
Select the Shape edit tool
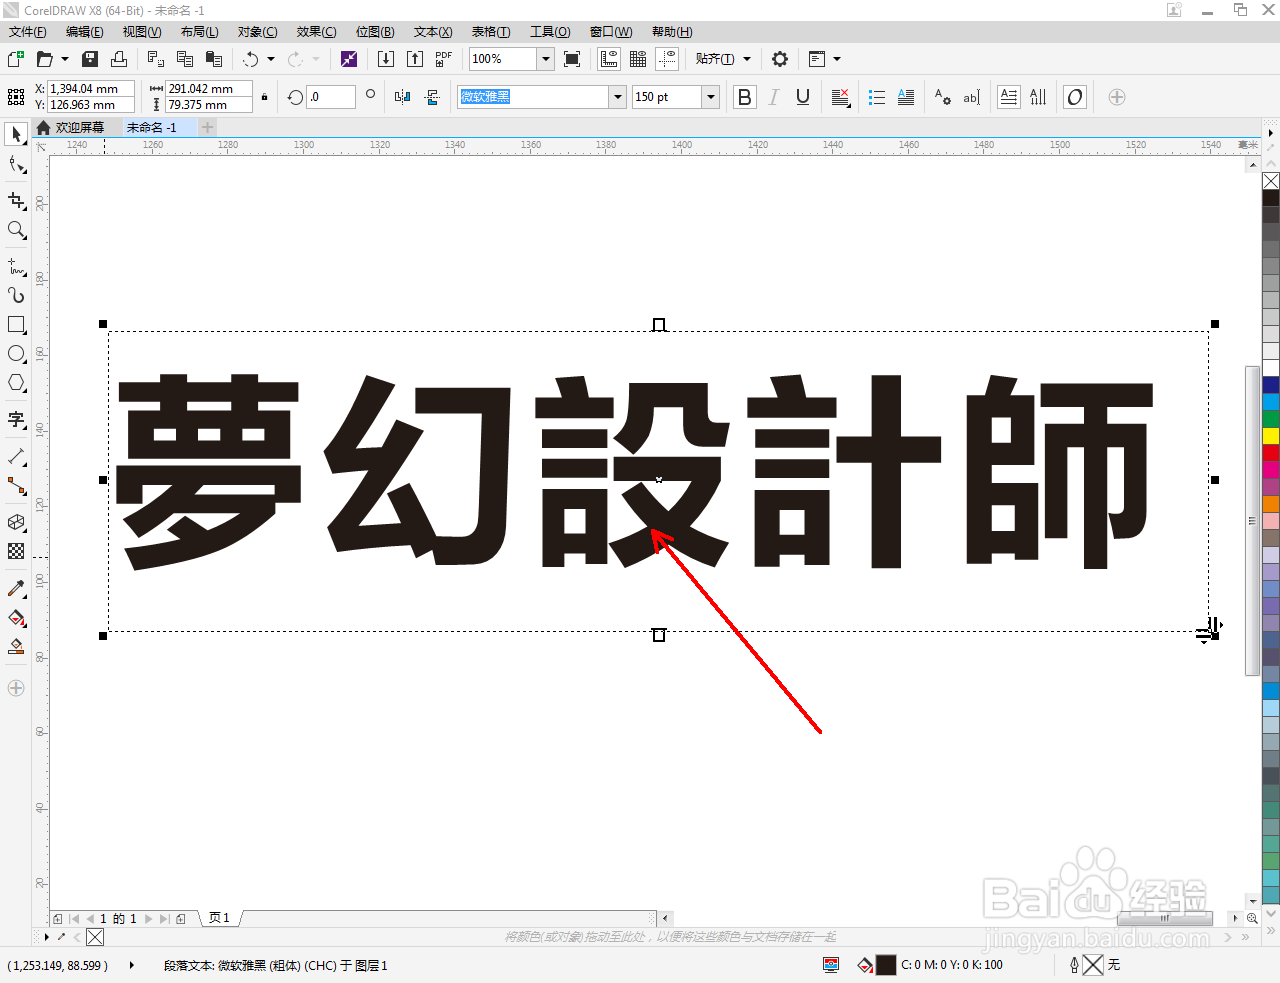pyautogui.click(x=16, y=164)
